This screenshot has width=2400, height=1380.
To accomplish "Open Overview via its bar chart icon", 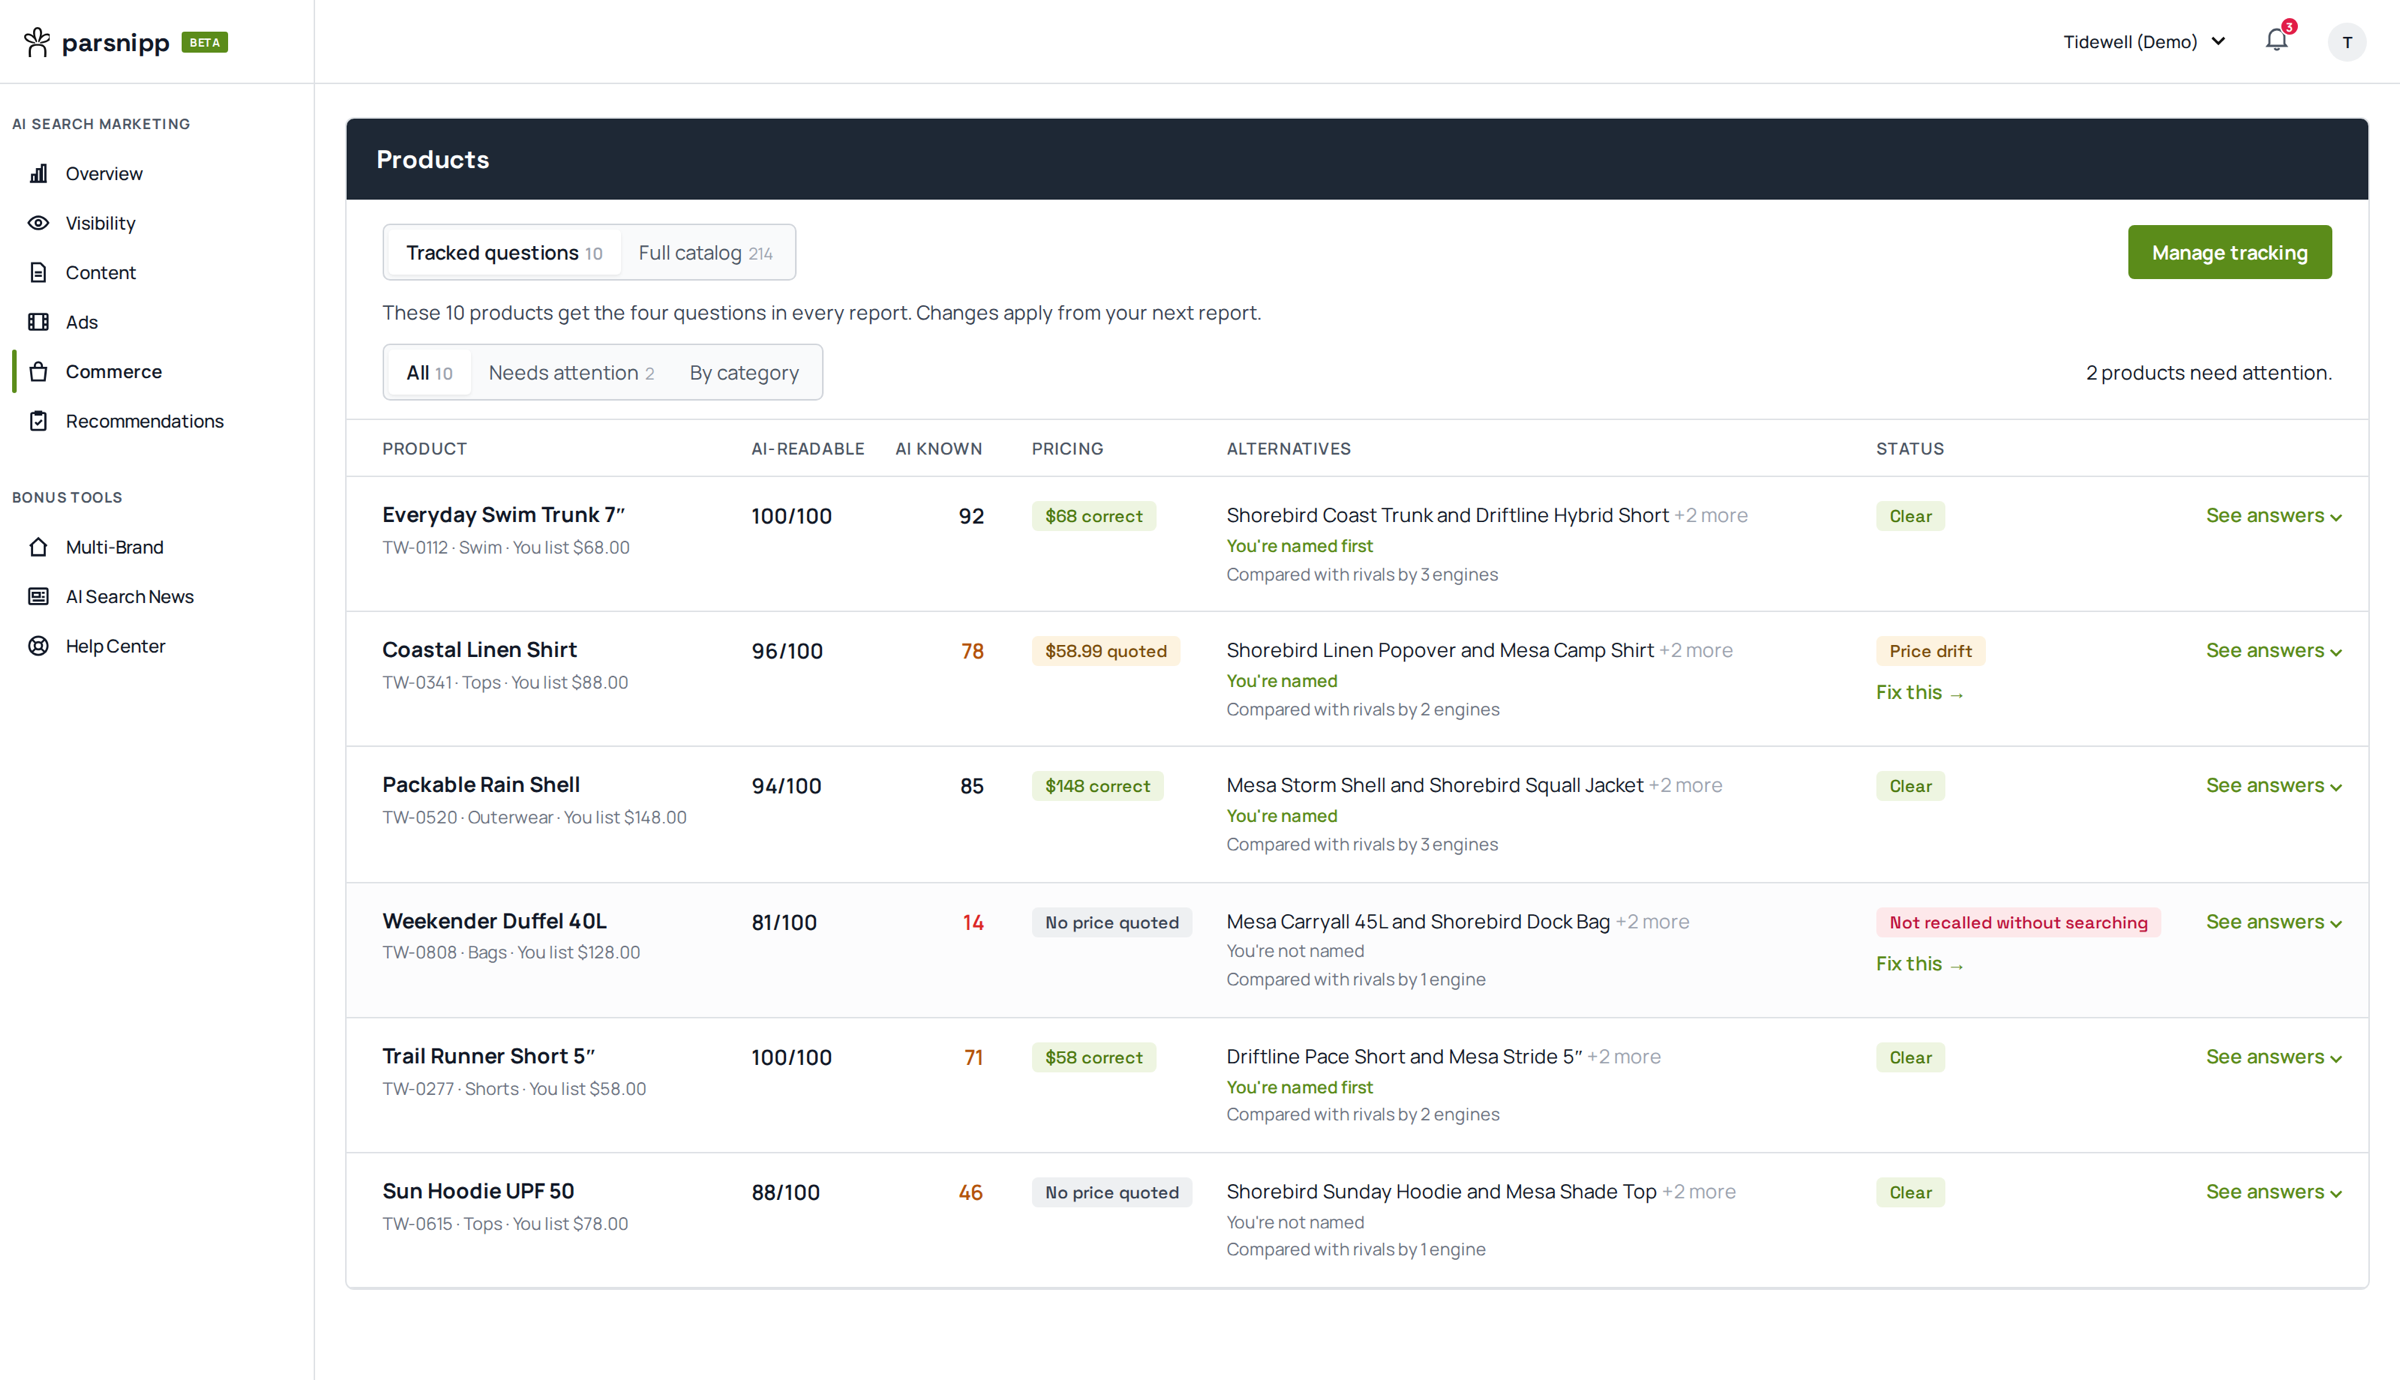I will point(38,173).
